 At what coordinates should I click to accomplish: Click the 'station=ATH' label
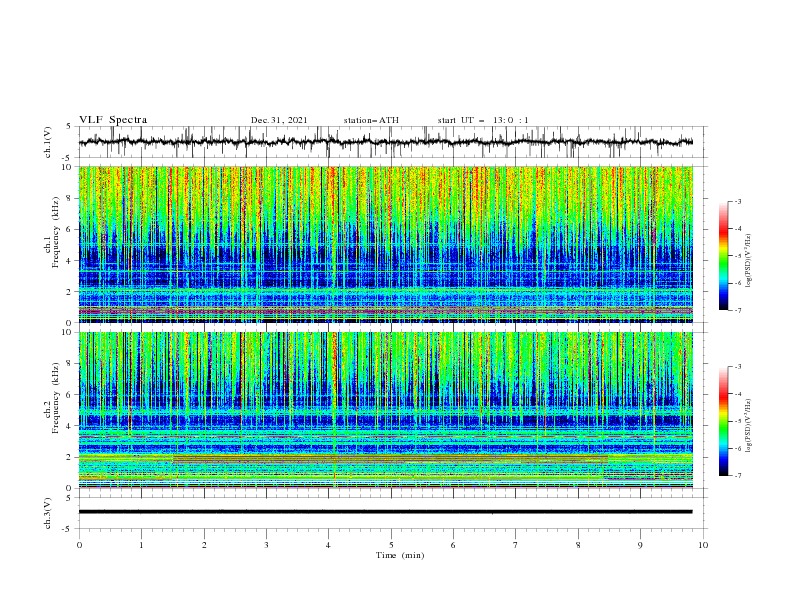[x=371, y=120]
